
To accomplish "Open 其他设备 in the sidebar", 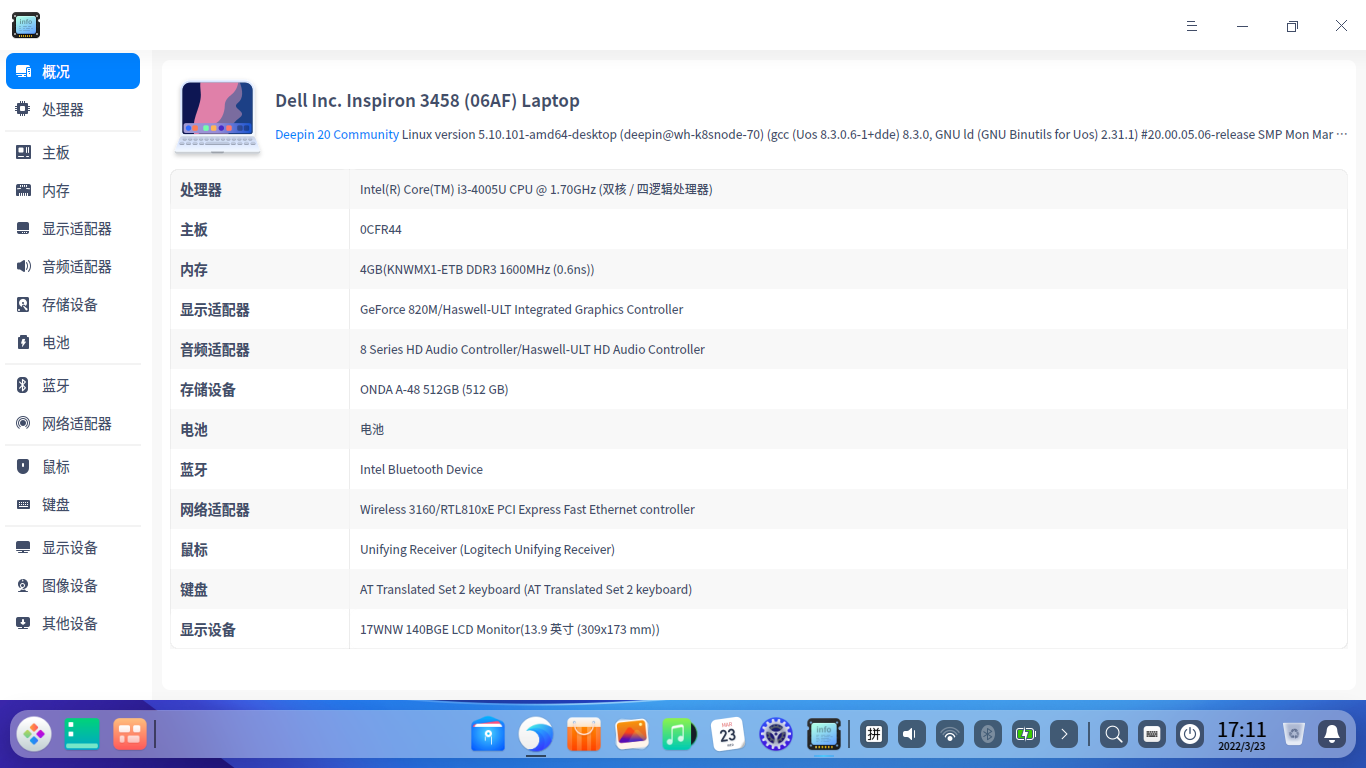I will pyautogui.click(x=73, y=624).
